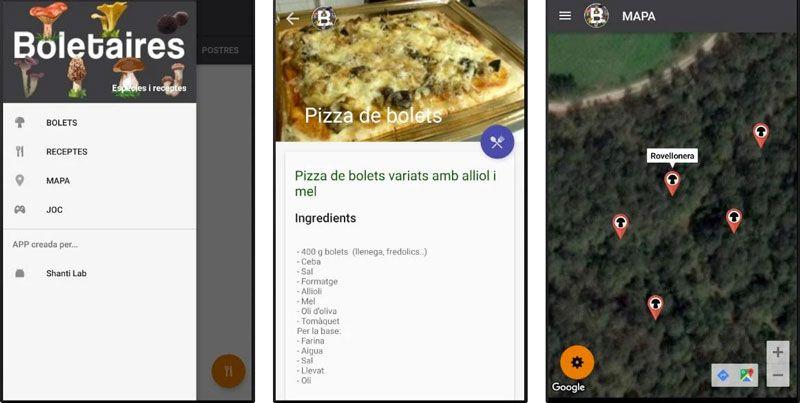Click the JOC gamepad icon
This screenshot has height=403, width=800.
[x=20, y=210]
